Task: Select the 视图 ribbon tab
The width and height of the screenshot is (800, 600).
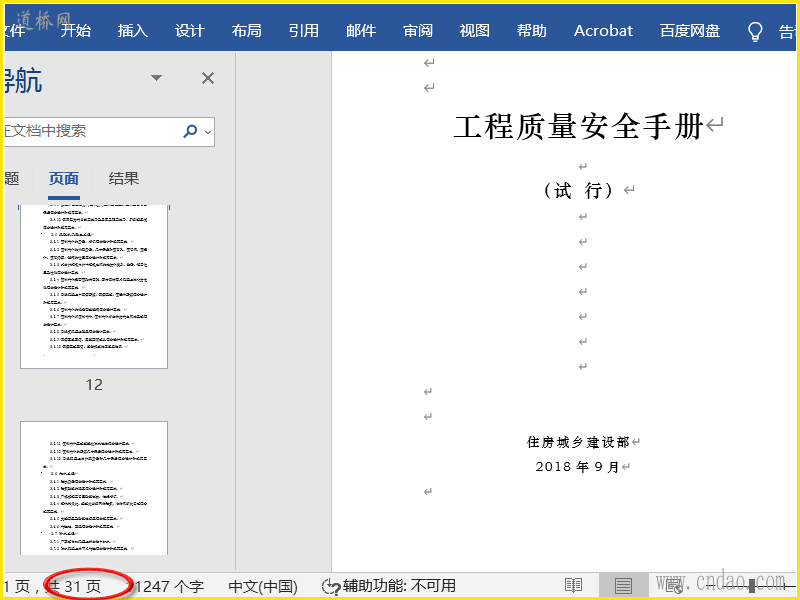Action: tap(474, 31)
